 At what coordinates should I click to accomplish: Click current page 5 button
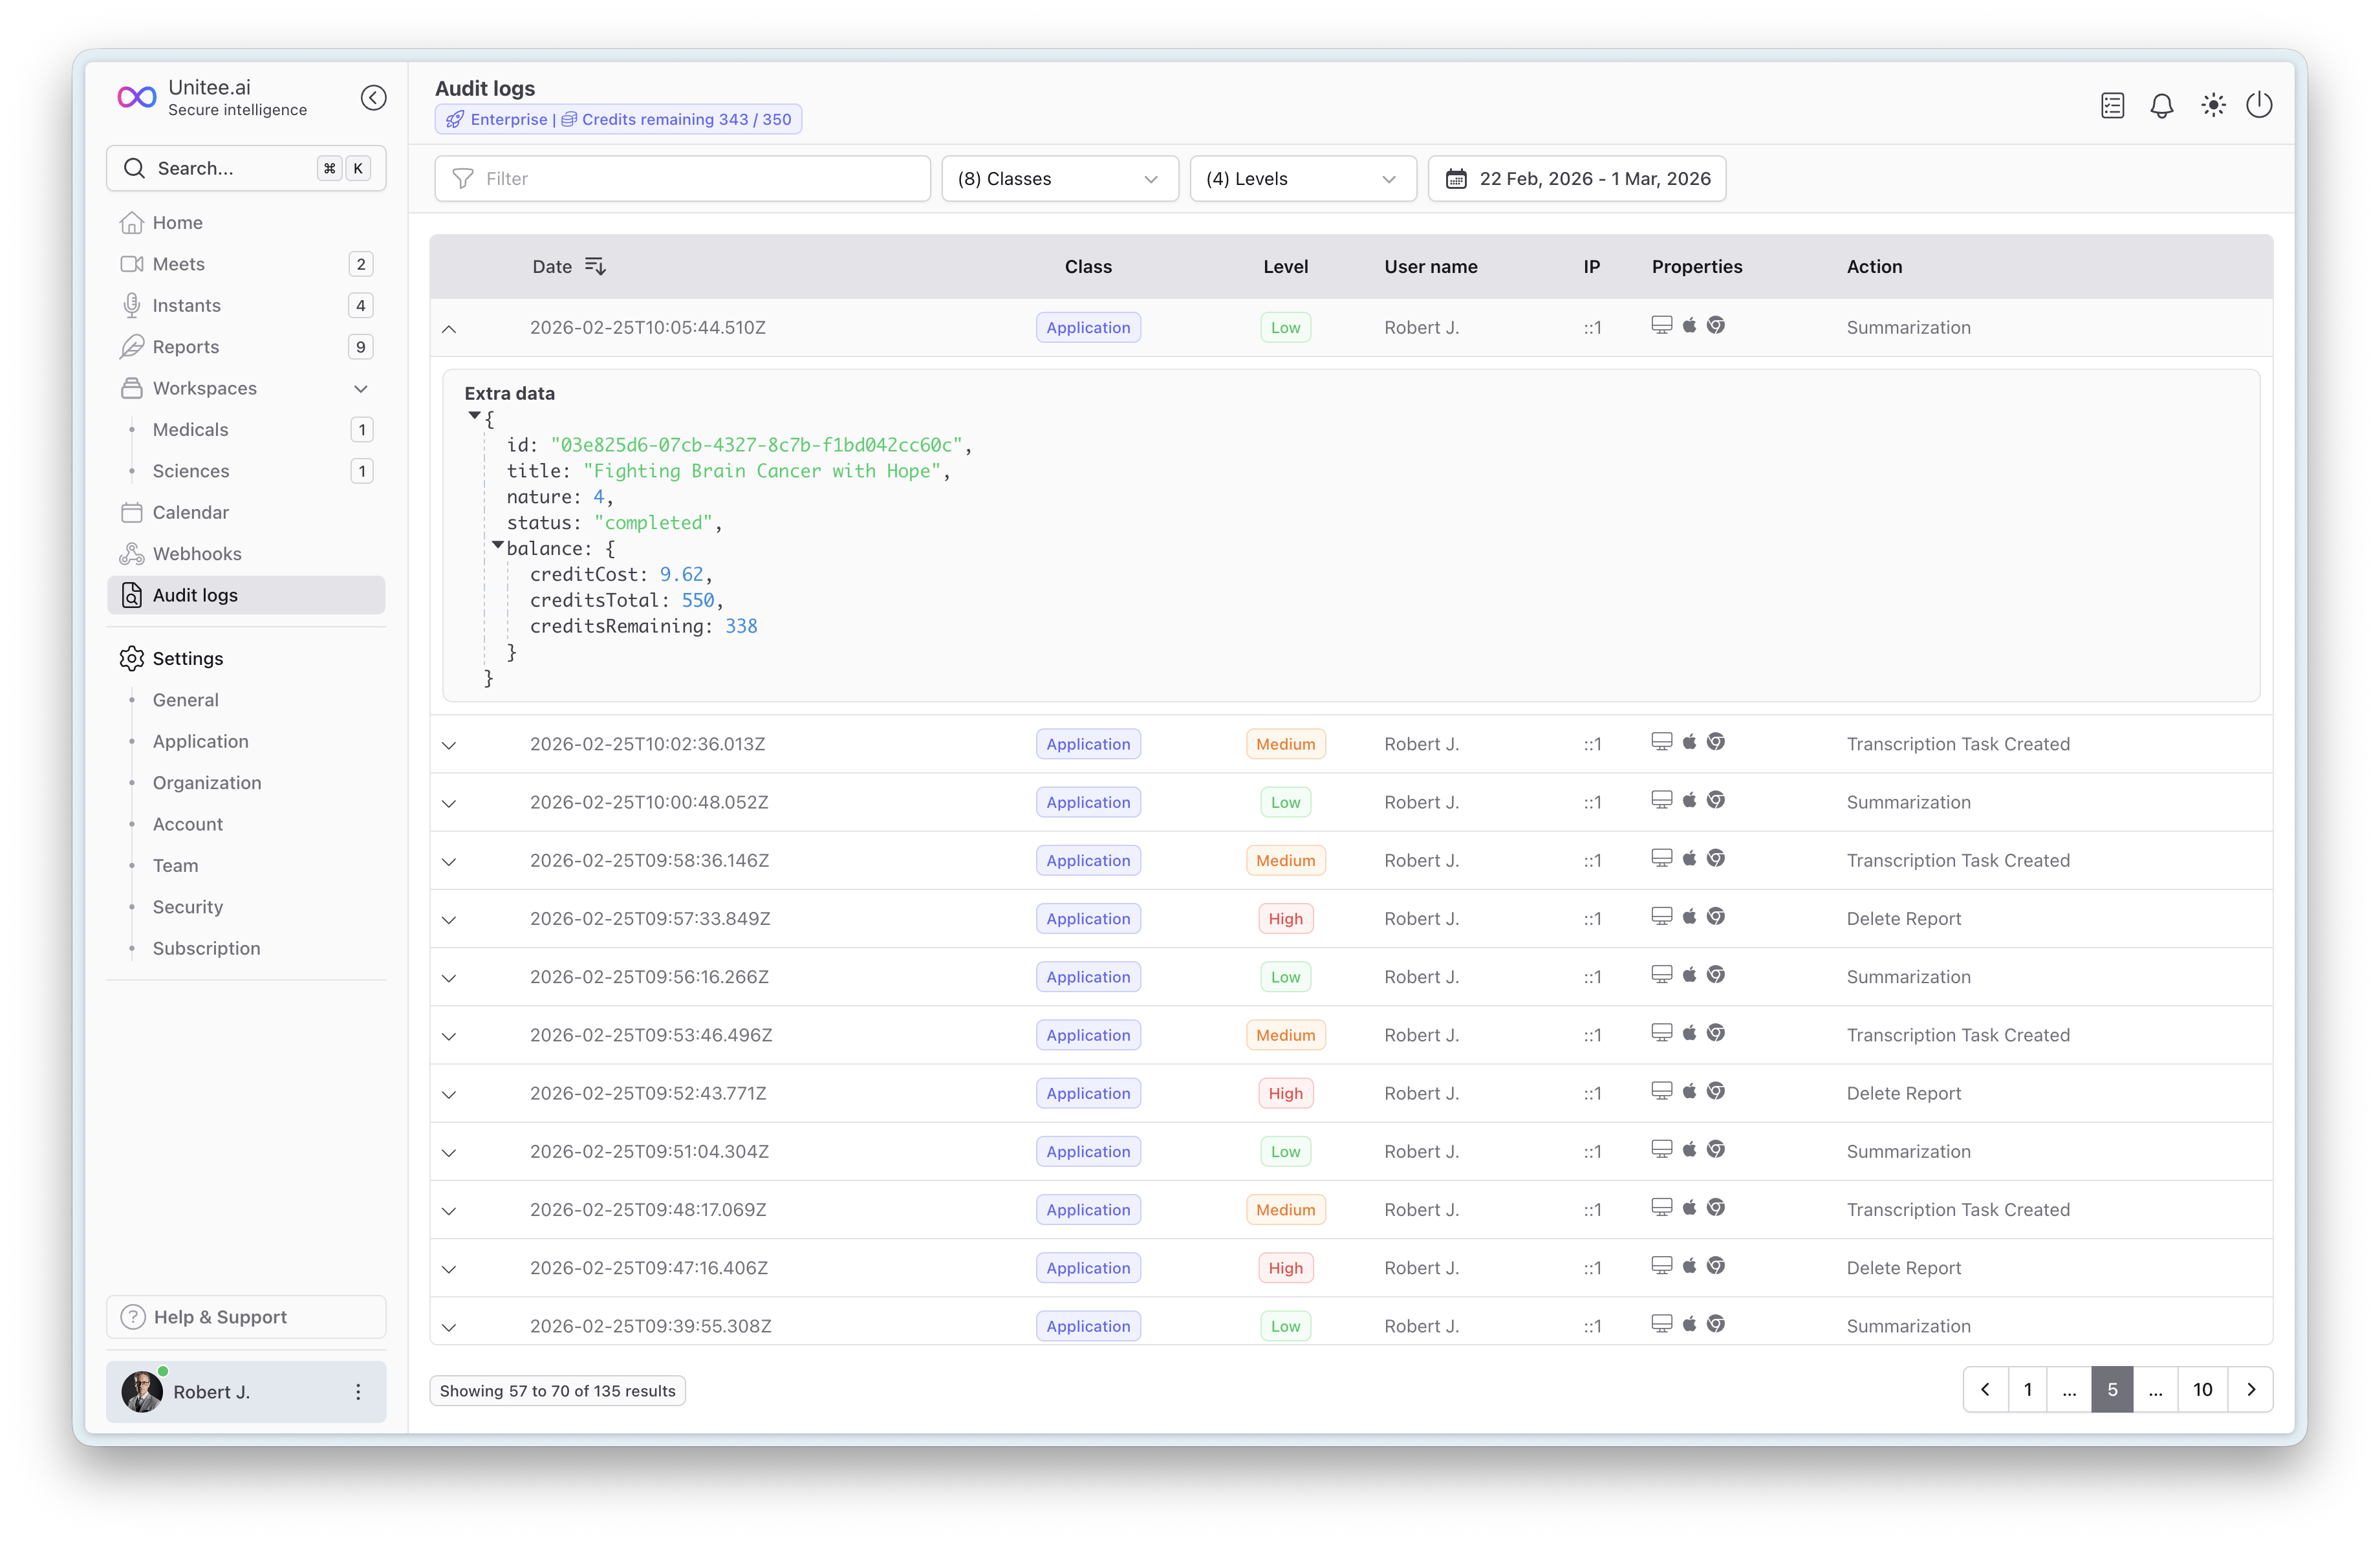click(2112, 1389)
